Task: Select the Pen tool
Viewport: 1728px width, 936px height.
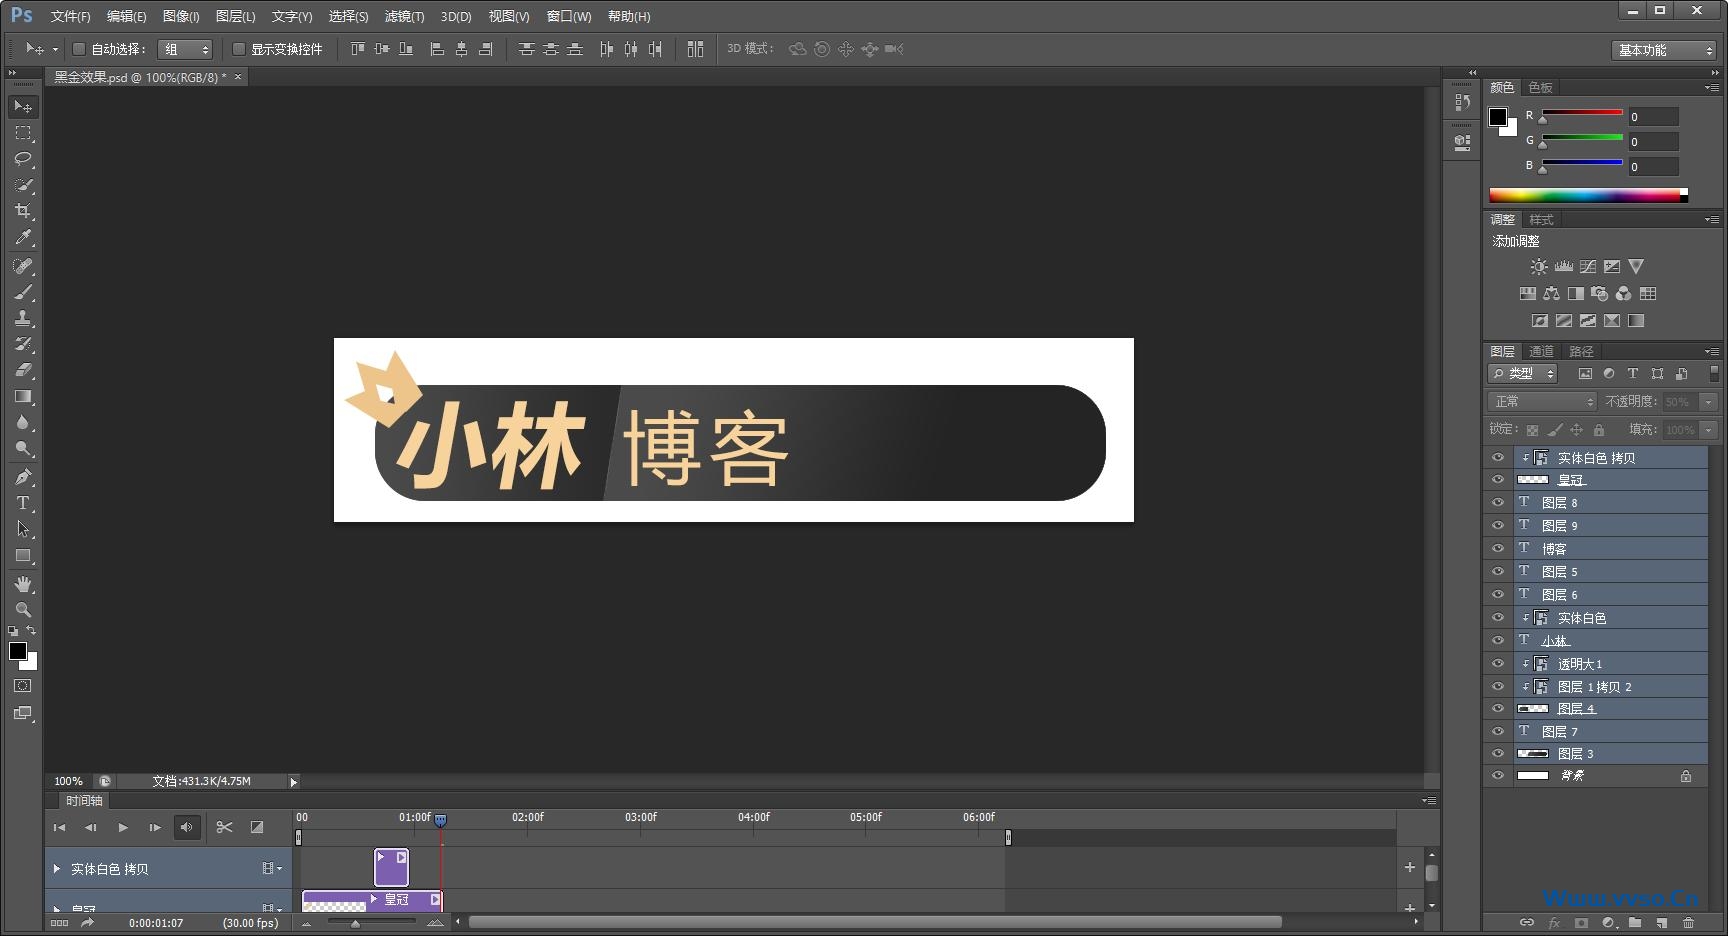Action: click(x=23, y=477)
